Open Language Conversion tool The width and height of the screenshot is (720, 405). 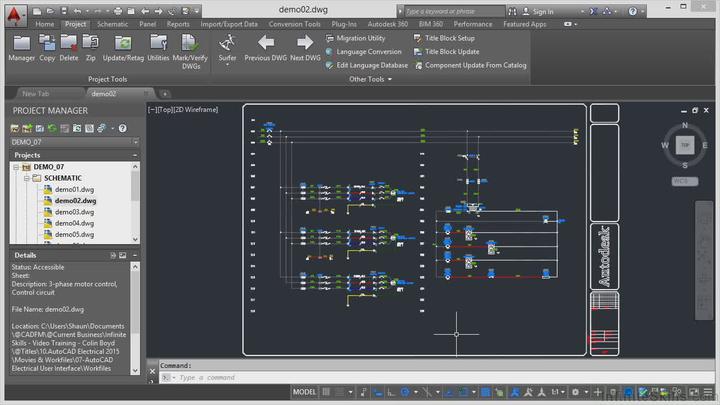(x=363, y=52)
